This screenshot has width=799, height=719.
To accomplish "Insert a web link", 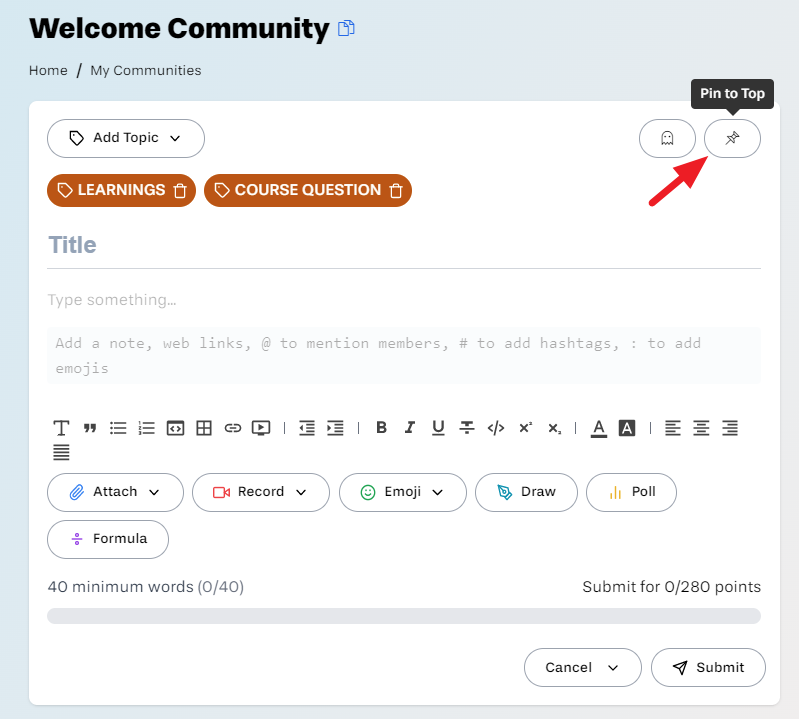I will tap(232, 428).
